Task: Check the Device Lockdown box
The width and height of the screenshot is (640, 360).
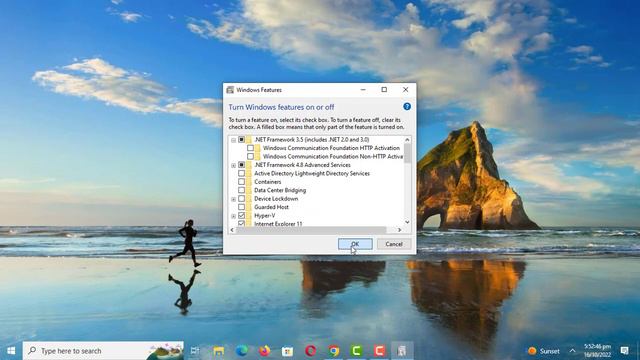Action: tap(241, 199)
